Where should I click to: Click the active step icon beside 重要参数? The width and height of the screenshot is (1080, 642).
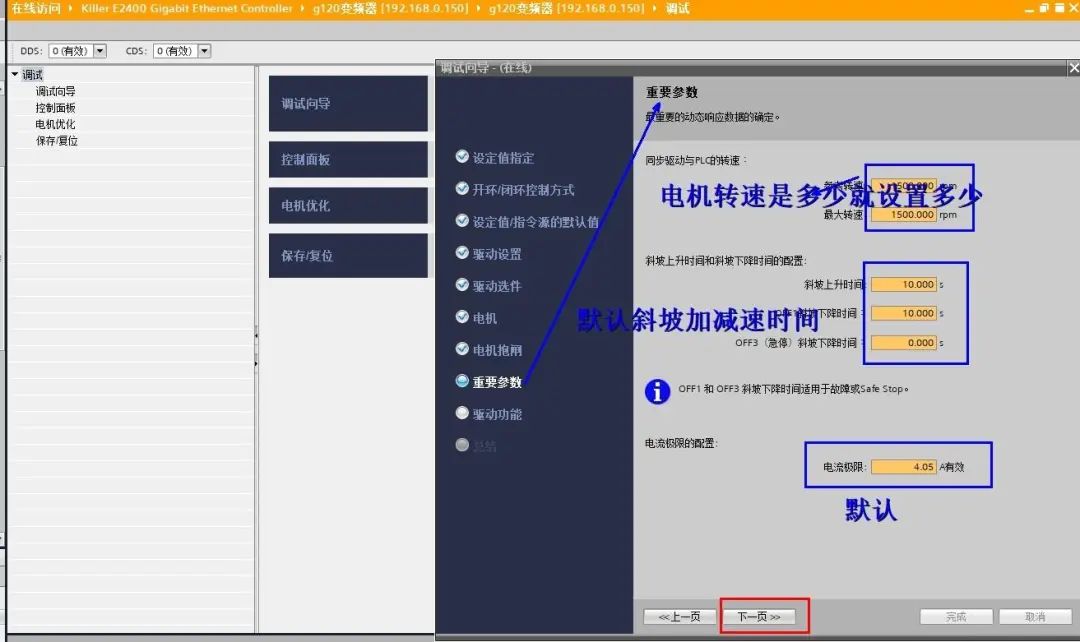pyautogui.click(x=462, y=380)
